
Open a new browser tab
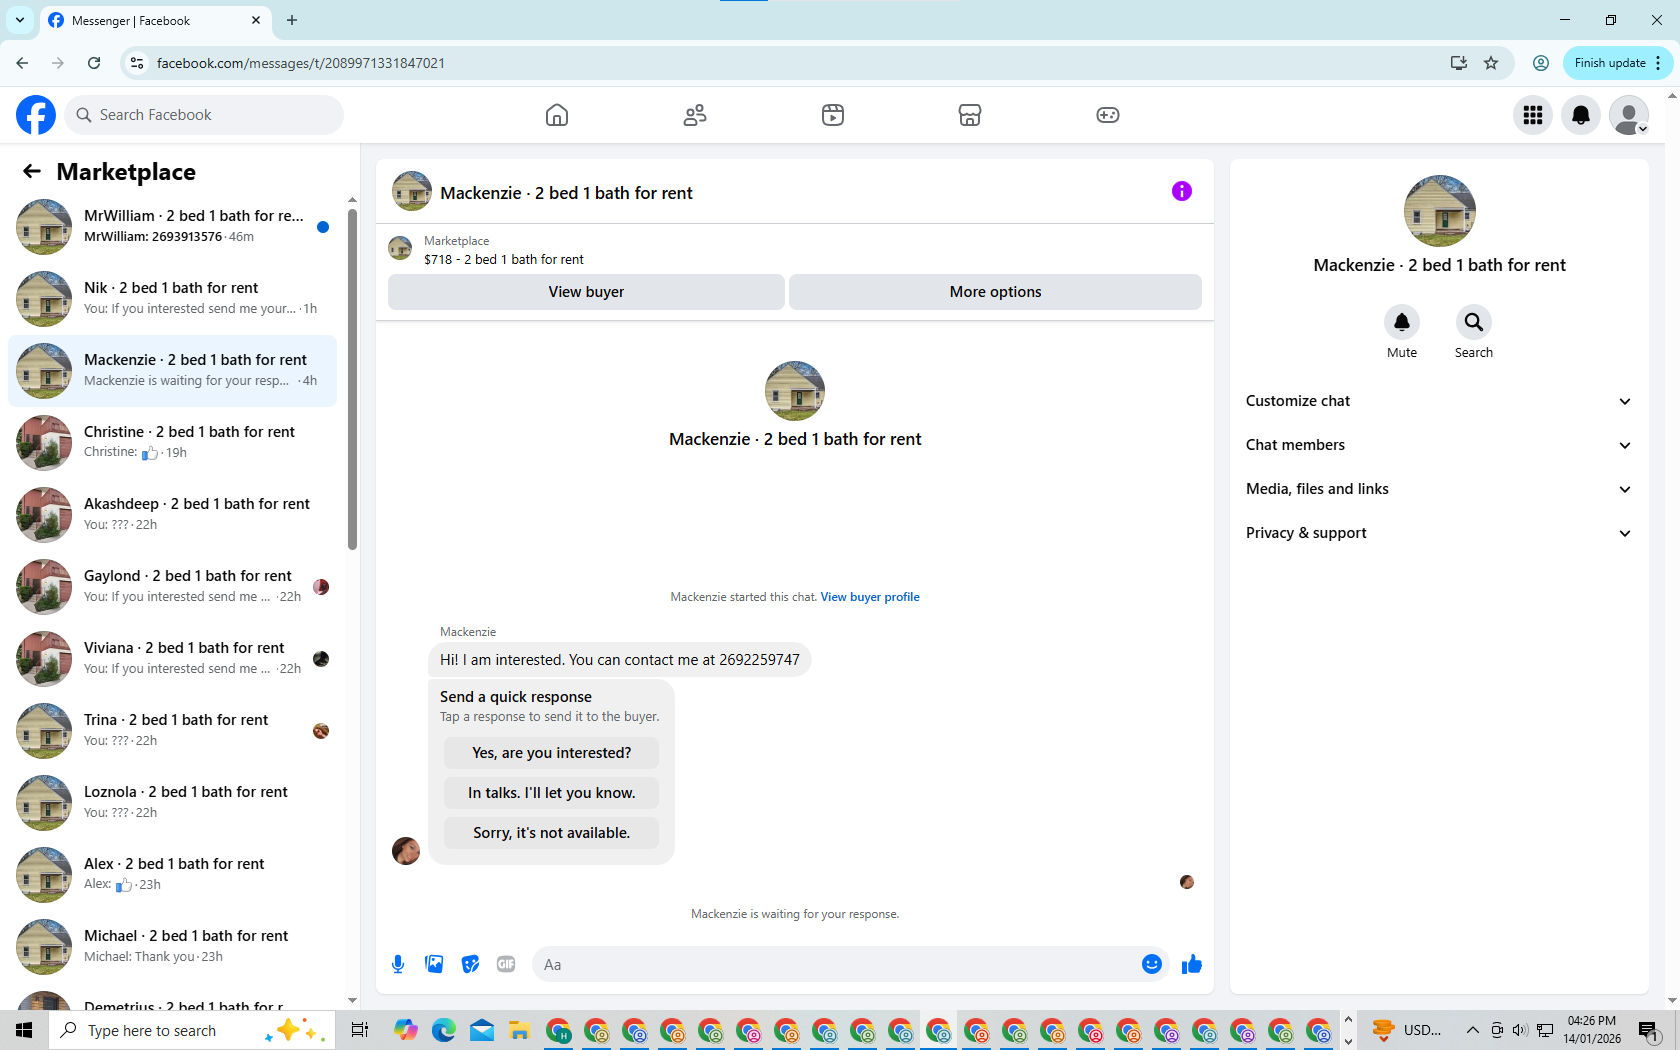(x=292, y=20)
